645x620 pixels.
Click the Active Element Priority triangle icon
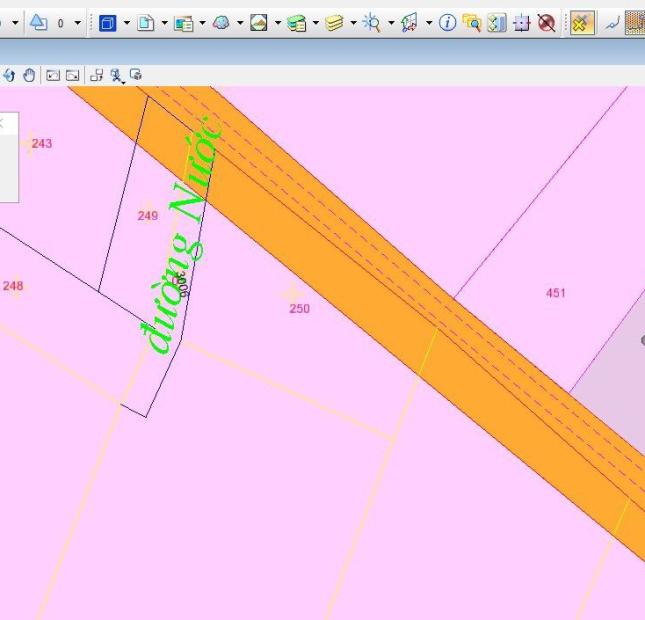click(x=39, y=23)
